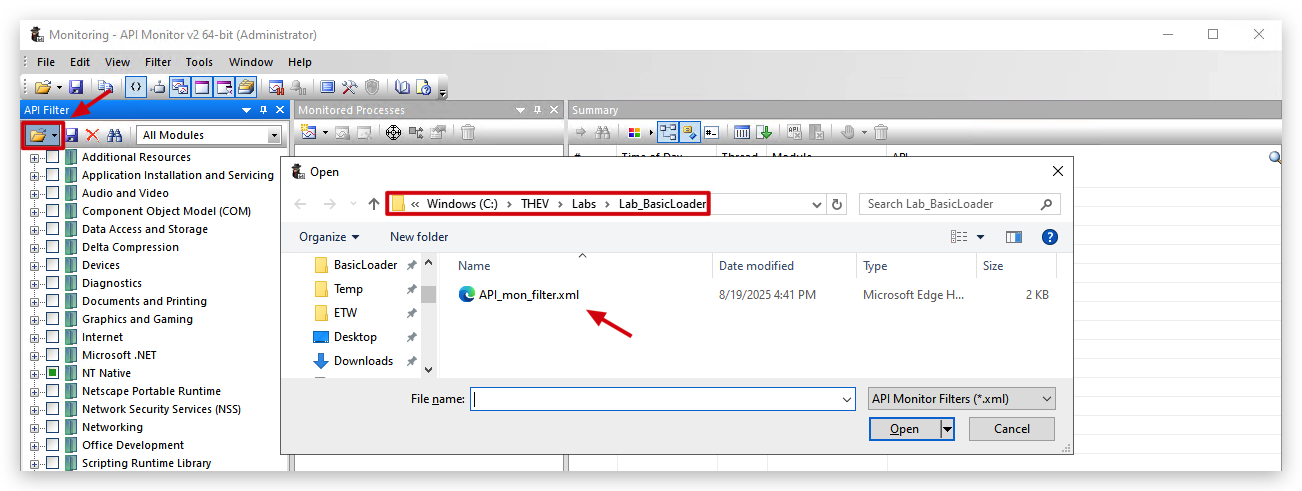Open the Edit menu
1302x491 pixels.
[80, 62]
